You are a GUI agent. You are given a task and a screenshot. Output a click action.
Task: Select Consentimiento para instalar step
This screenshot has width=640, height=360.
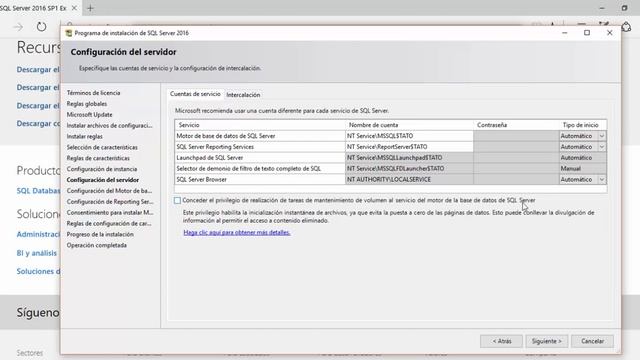pos(110,213)
